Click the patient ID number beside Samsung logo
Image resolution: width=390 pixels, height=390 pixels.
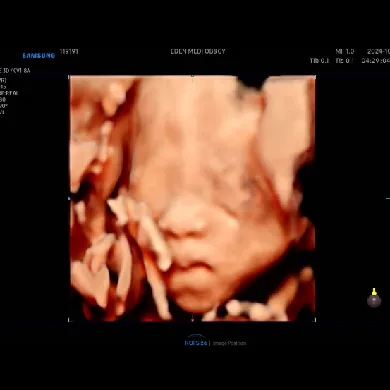(x=69, y=52)
